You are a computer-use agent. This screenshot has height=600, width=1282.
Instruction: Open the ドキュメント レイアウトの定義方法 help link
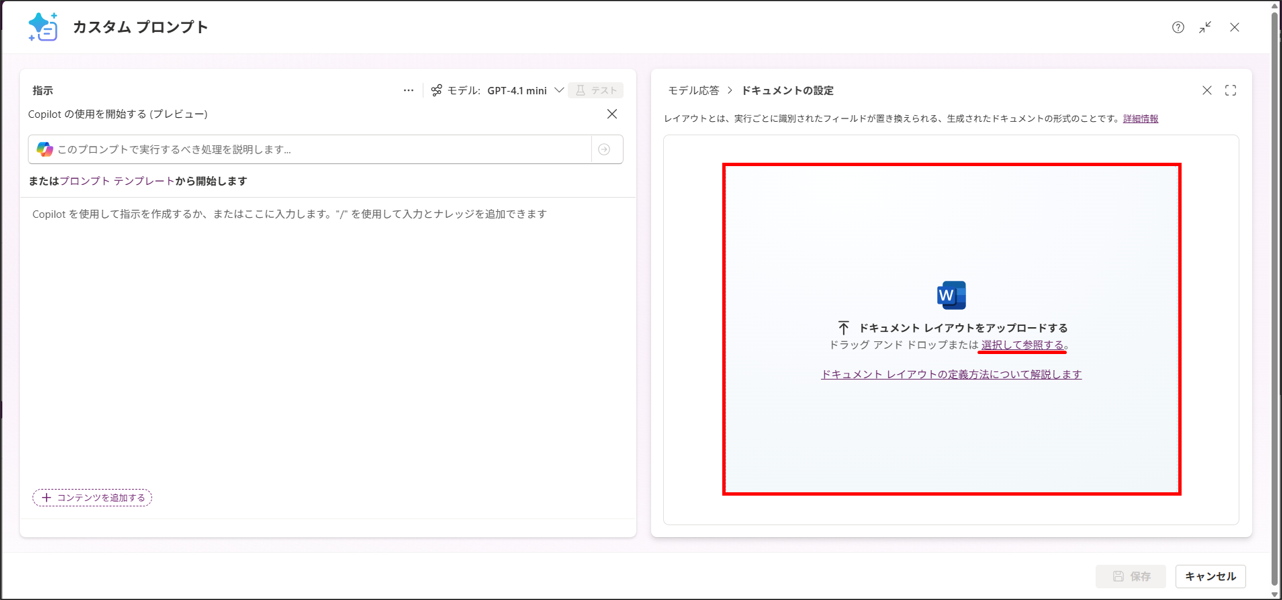951,375
